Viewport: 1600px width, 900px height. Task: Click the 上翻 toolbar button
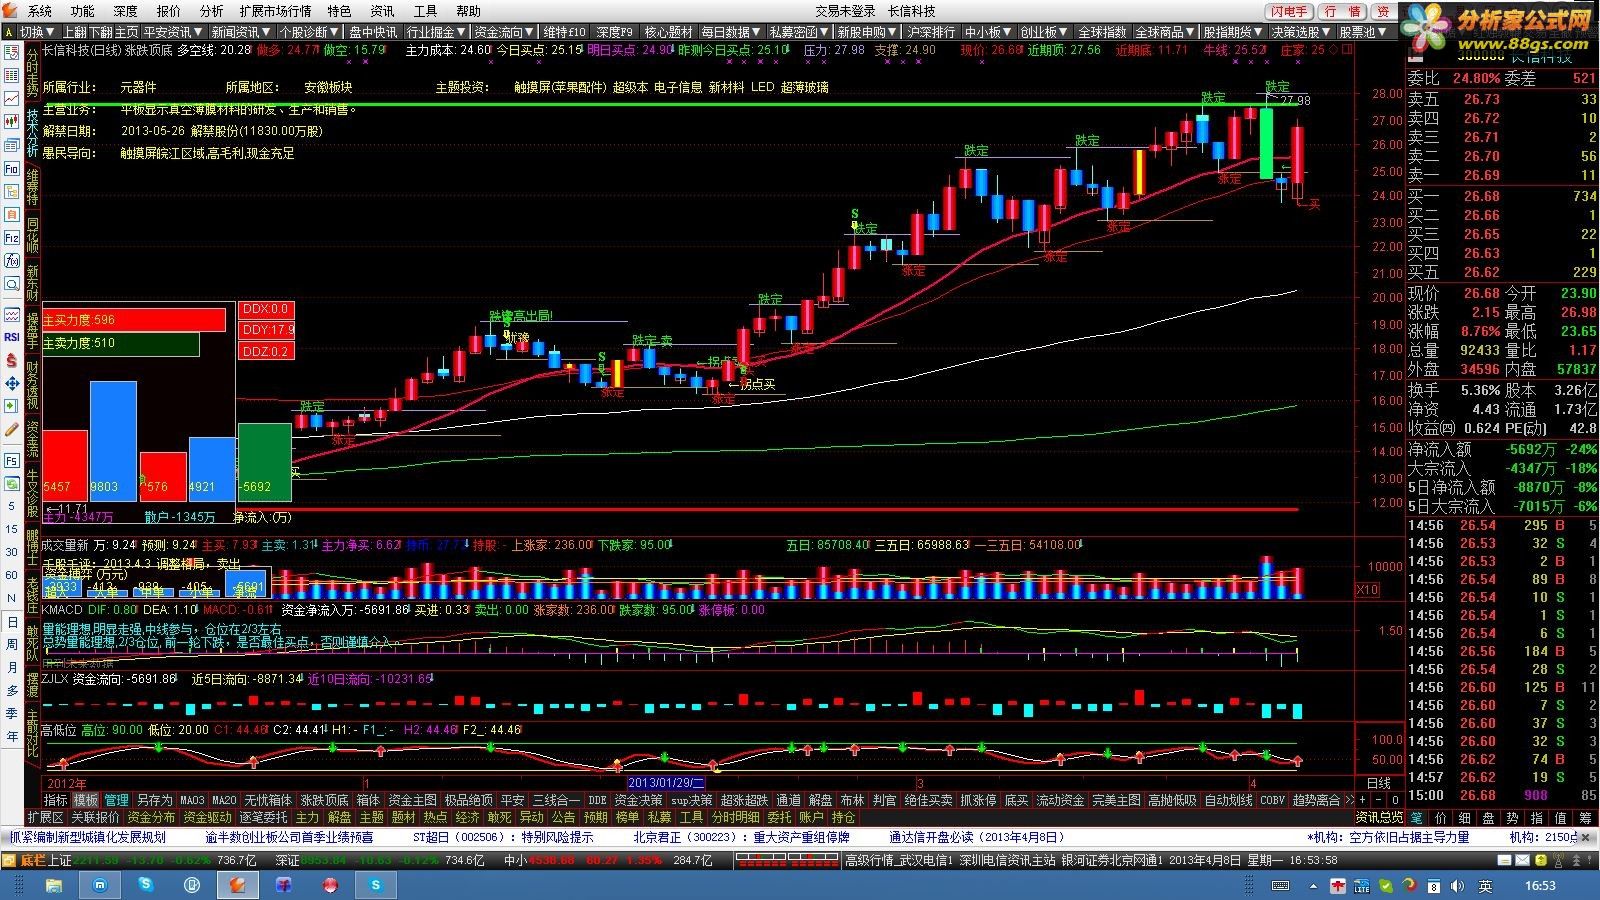75,32
